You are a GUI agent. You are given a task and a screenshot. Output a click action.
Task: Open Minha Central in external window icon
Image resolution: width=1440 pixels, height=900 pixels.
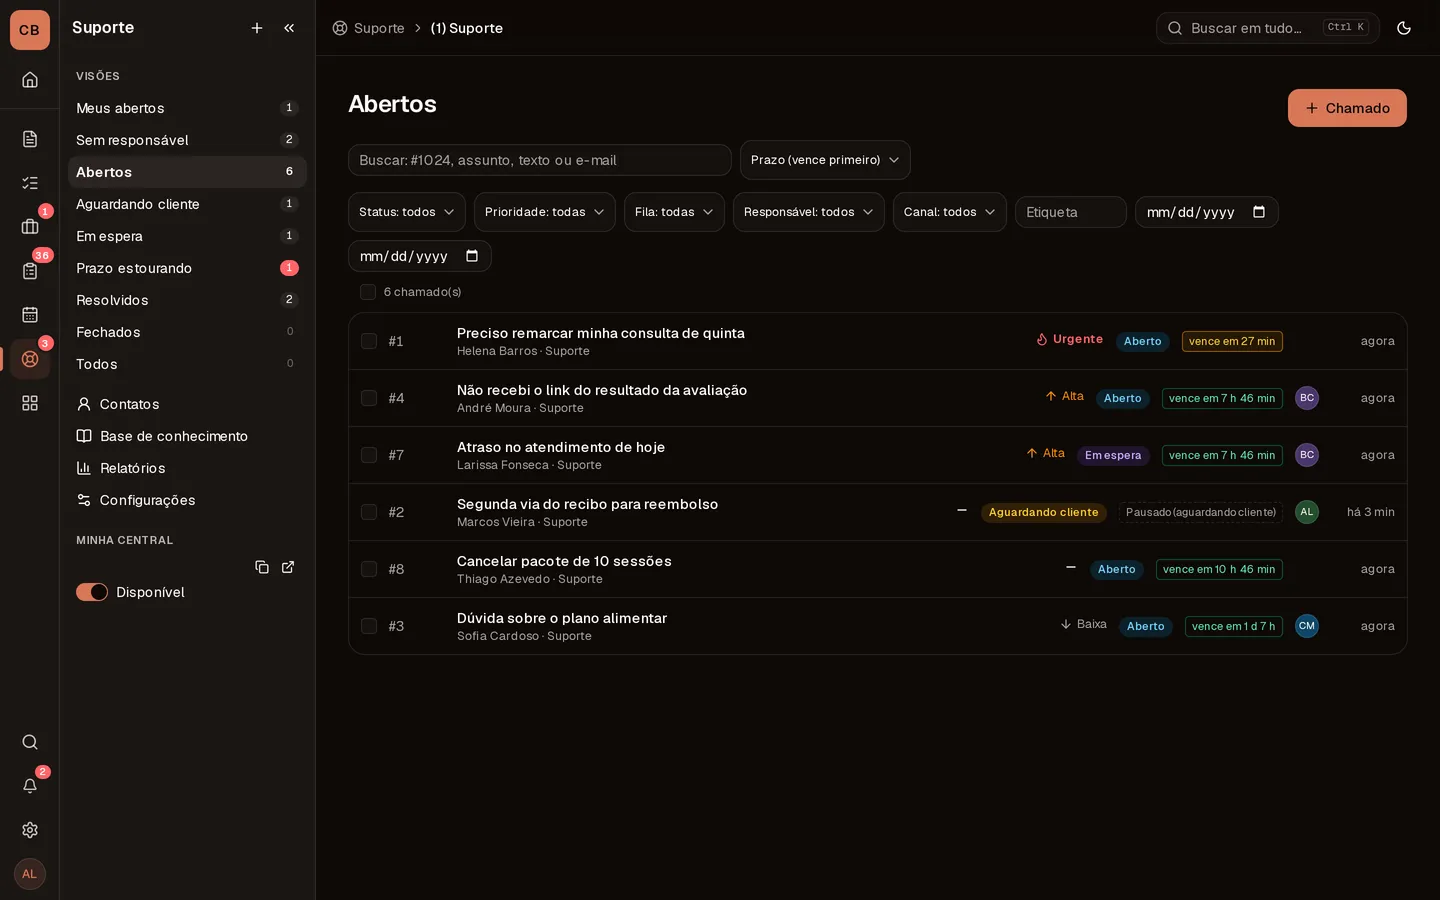[288, 567]
